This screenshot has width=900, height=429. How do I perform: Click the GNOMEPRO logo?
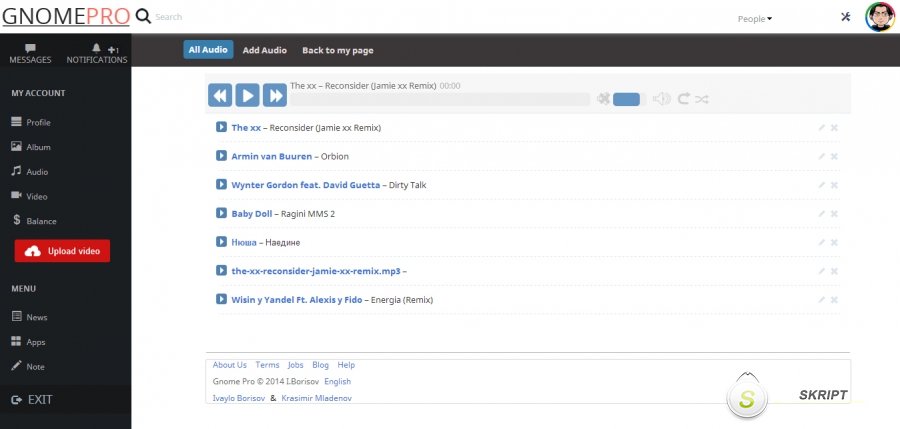point(65,17)
